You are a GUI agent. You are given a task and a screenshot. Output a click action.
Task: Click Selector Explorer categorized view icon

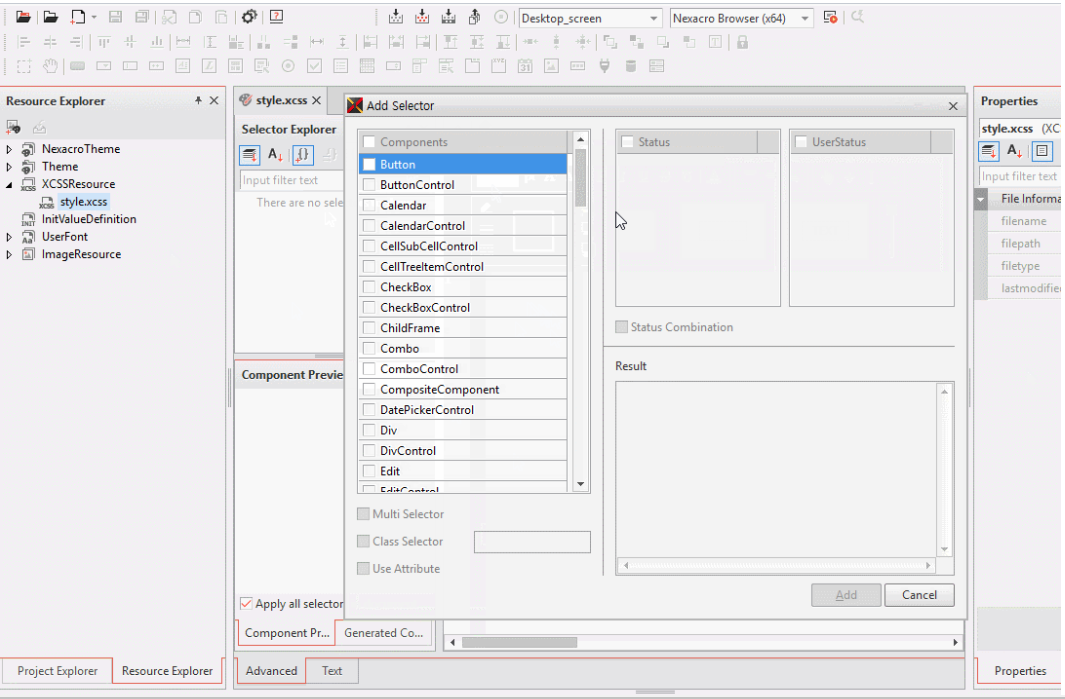(249, 155)
